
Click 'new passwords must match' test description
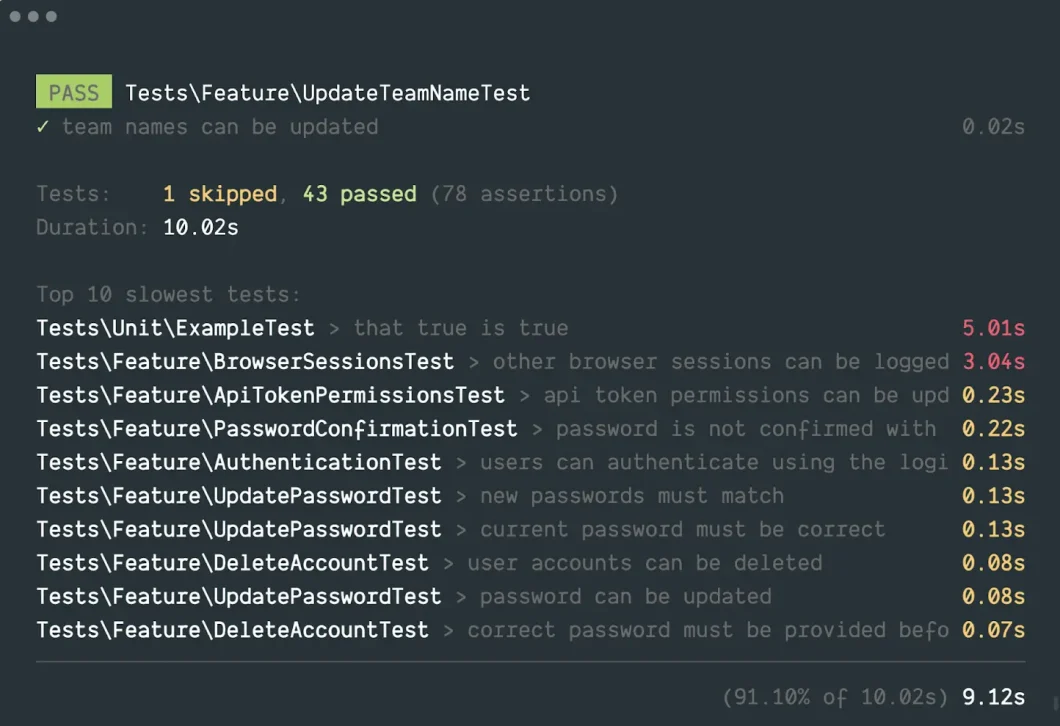[631, 496]
